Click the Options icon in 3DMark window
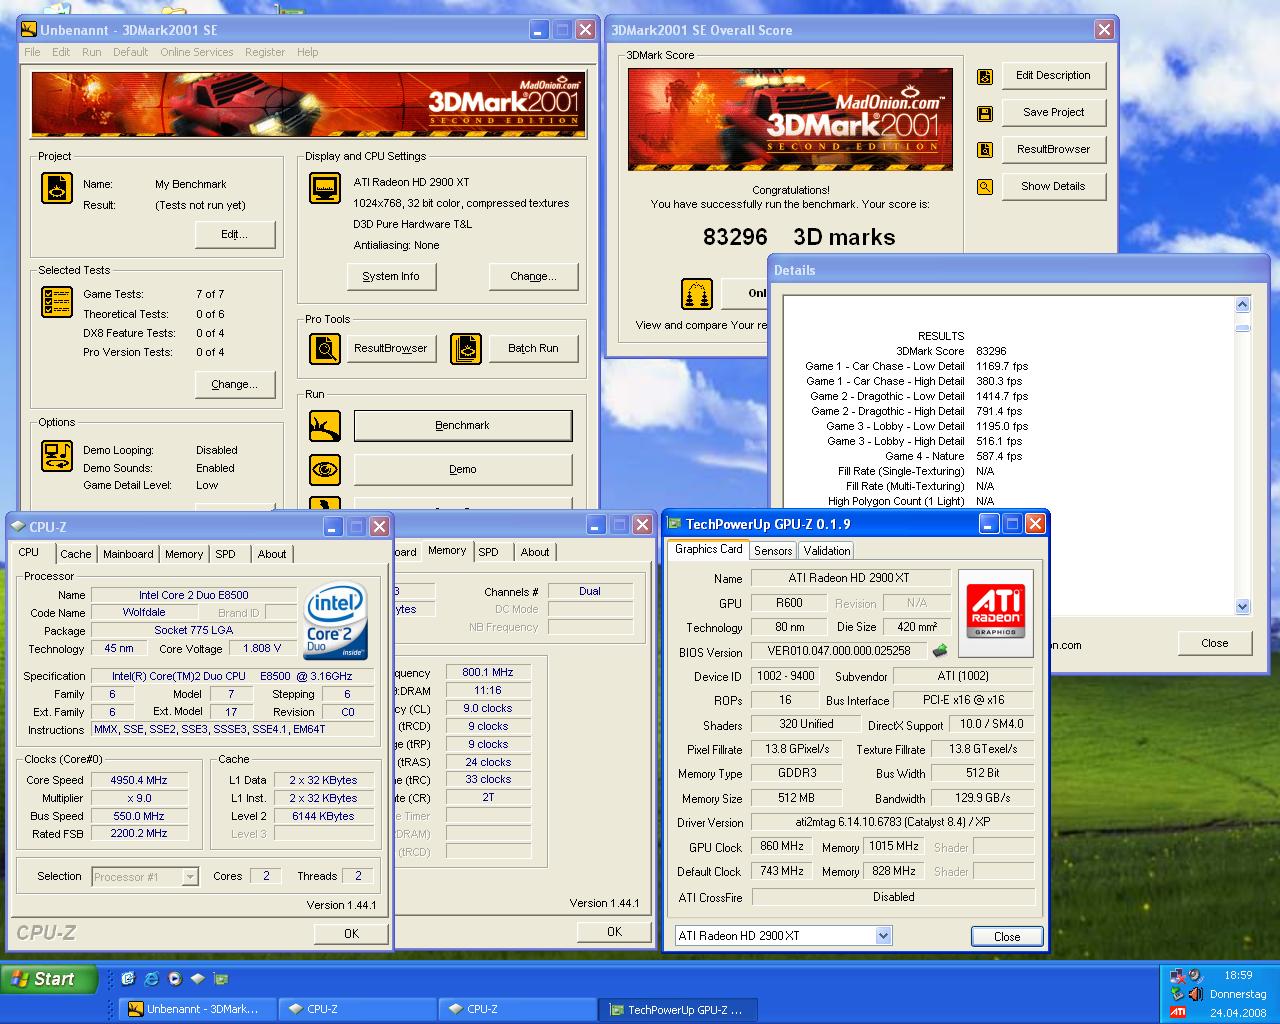 tap(56, 456)
